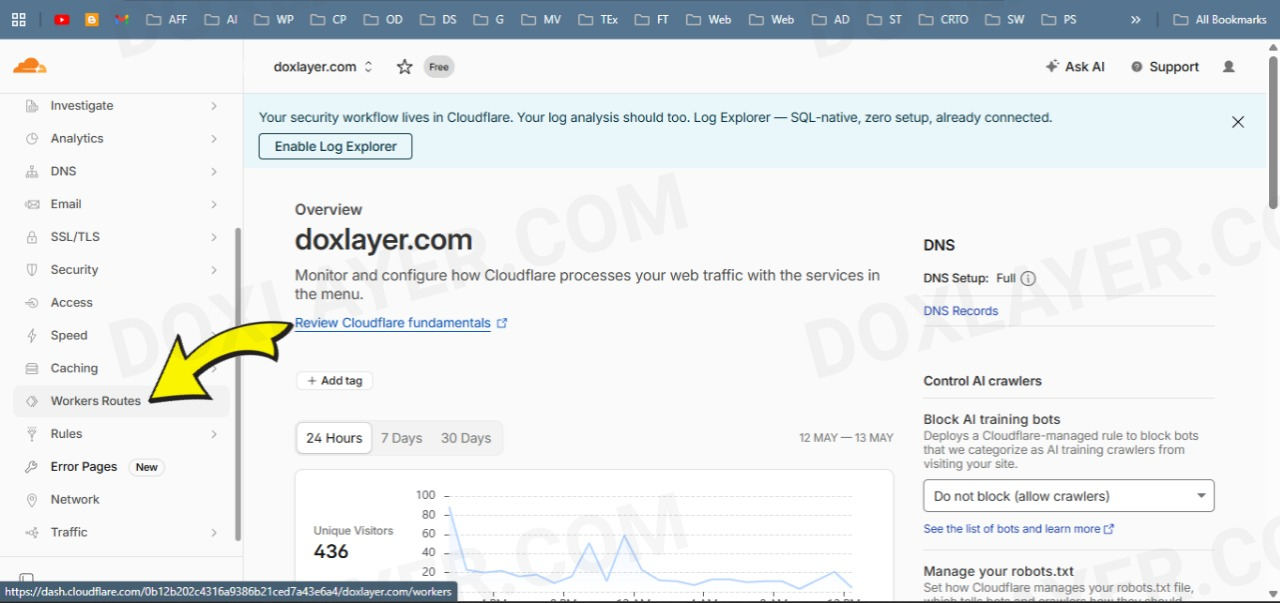Open the DNS Records link
The height and width of the screenshot is (603, 1280).
(x=961, y=311)
